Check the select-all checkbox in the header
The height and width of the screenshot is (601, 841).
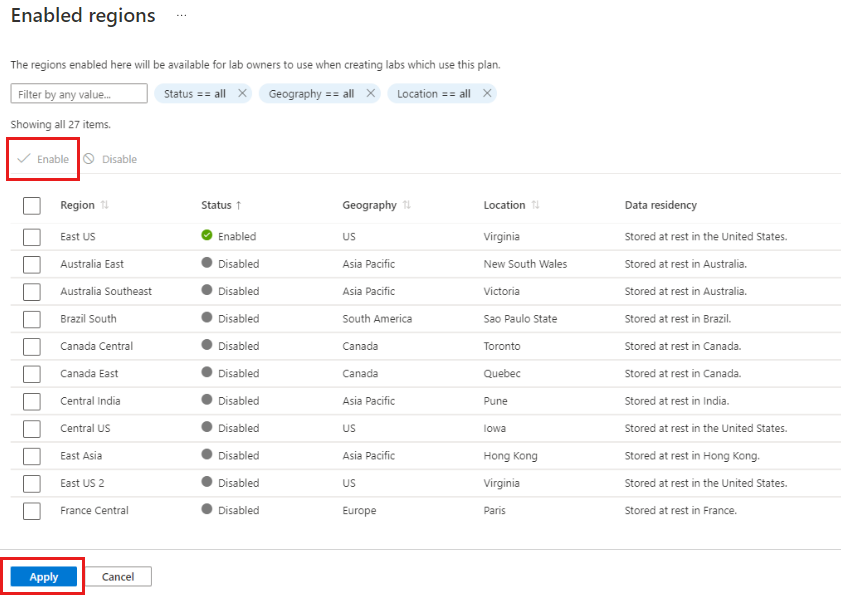click(31, 205)
